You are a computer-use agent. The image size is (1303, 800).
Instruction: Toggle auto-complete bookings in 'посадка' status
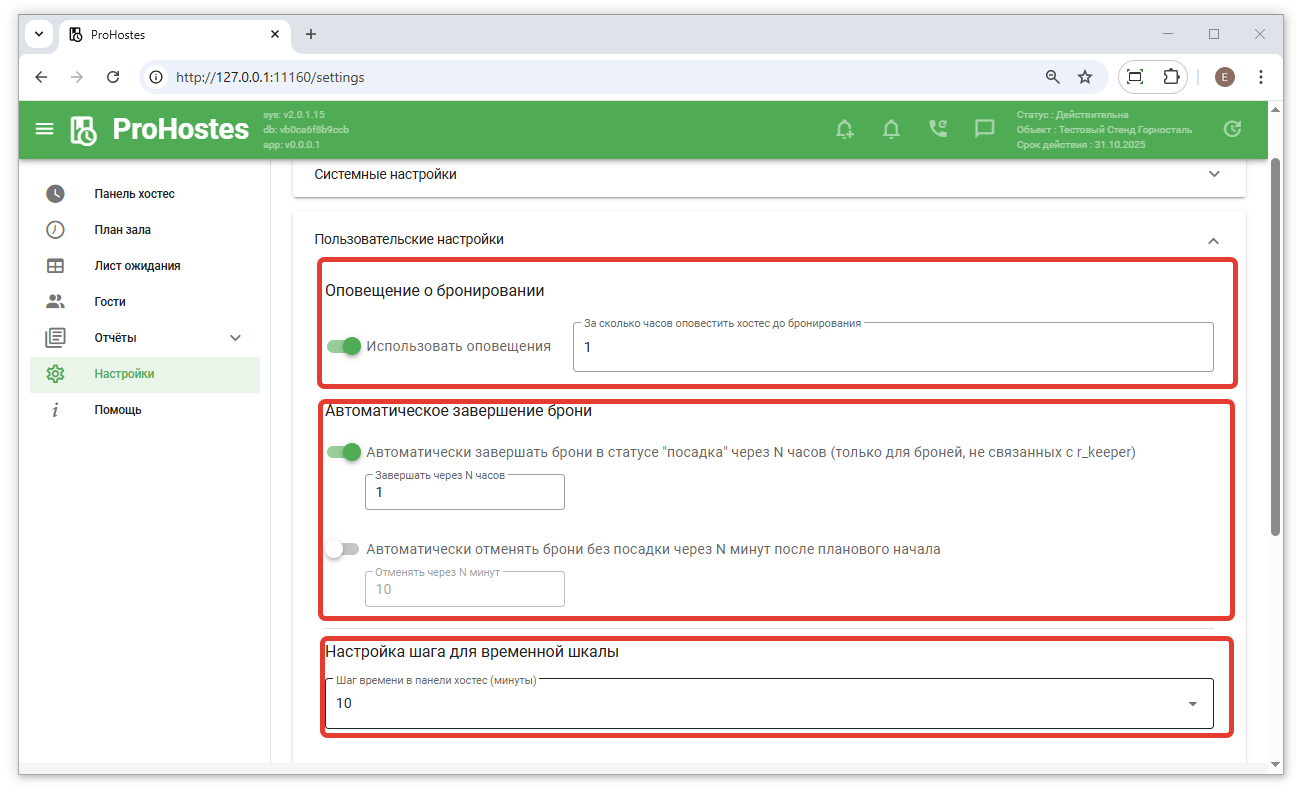[344, 452]
